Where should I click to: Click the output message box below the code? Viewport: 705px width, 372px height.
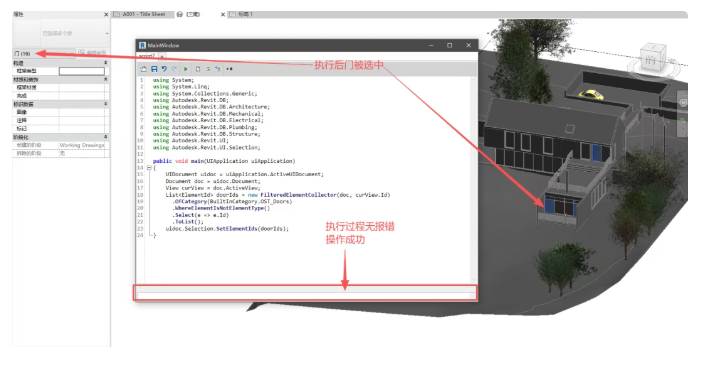(305, 295)
